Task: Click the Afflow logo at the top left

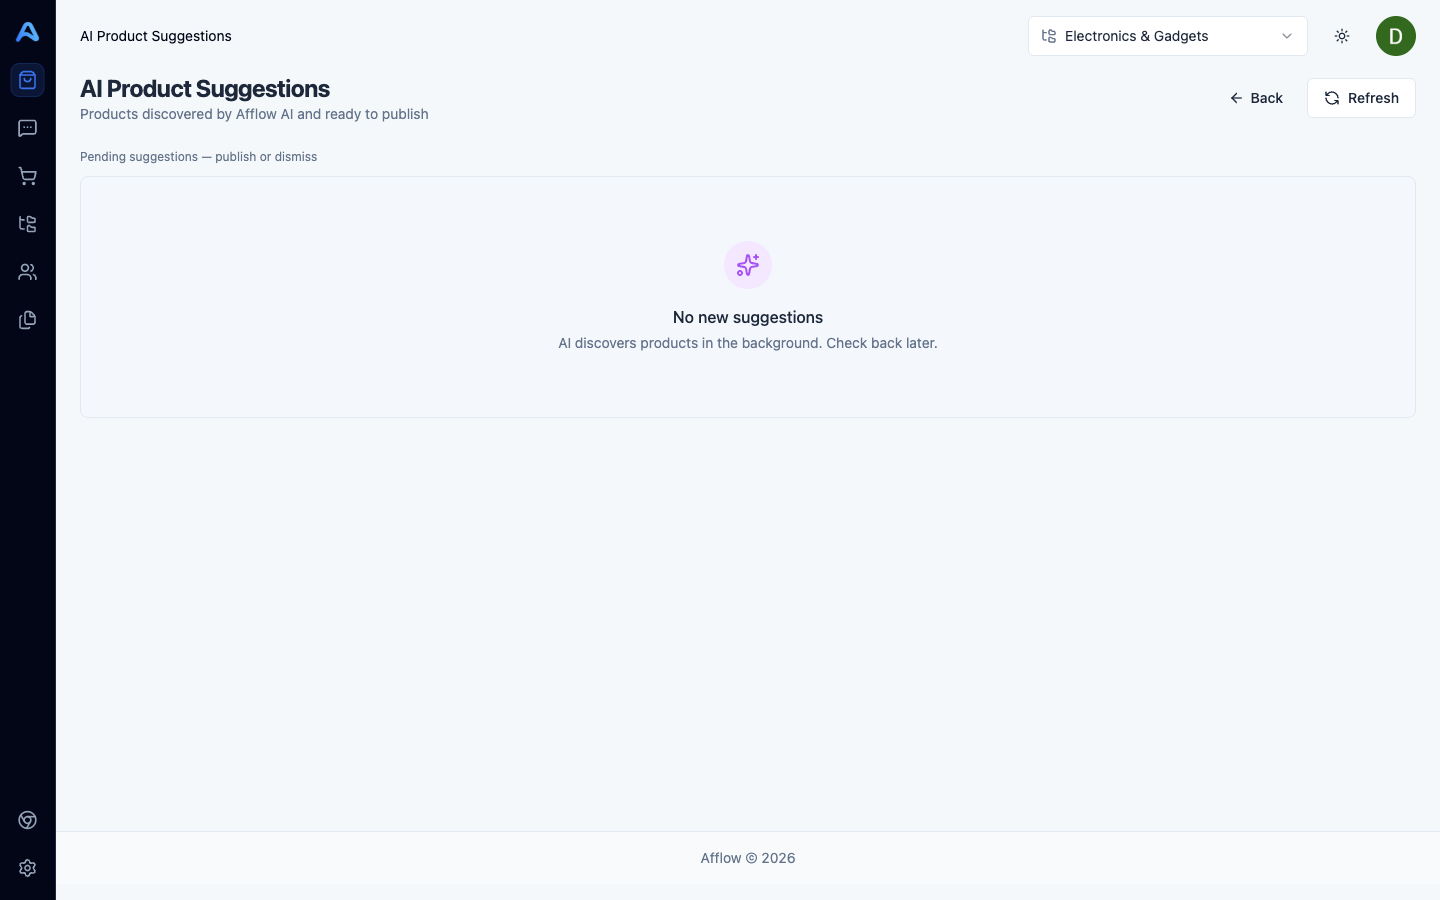Action: pos(27,31)
